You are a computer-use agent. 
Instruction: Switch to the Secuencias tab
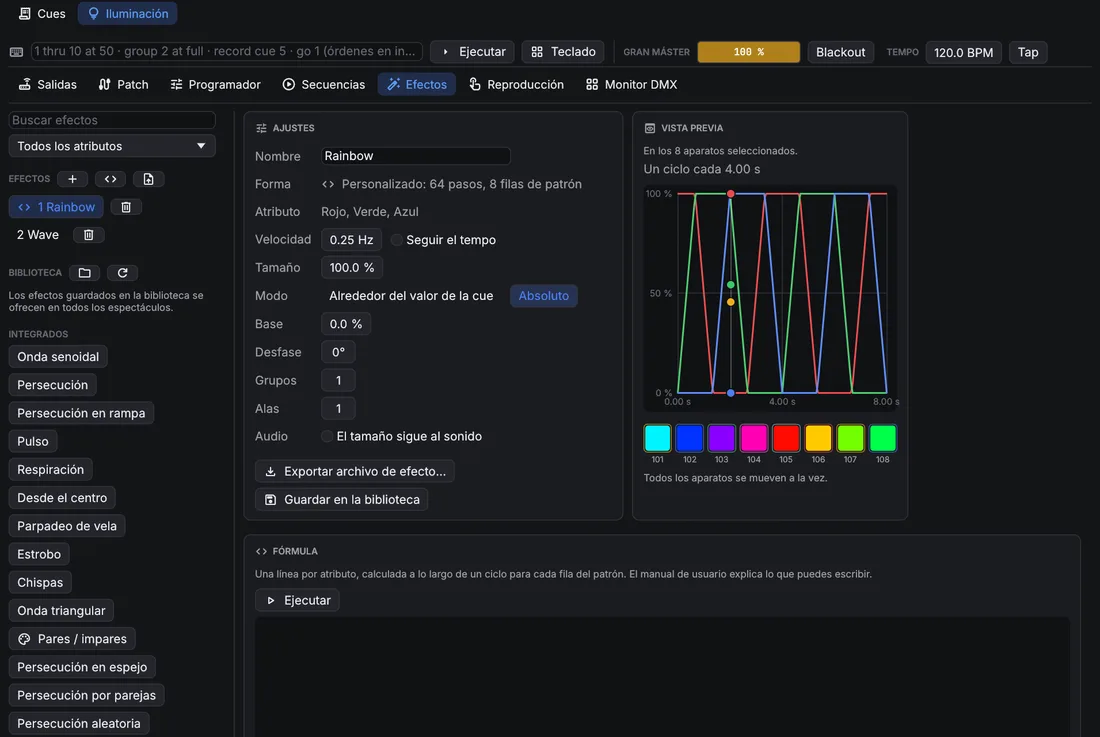(323, 84)
